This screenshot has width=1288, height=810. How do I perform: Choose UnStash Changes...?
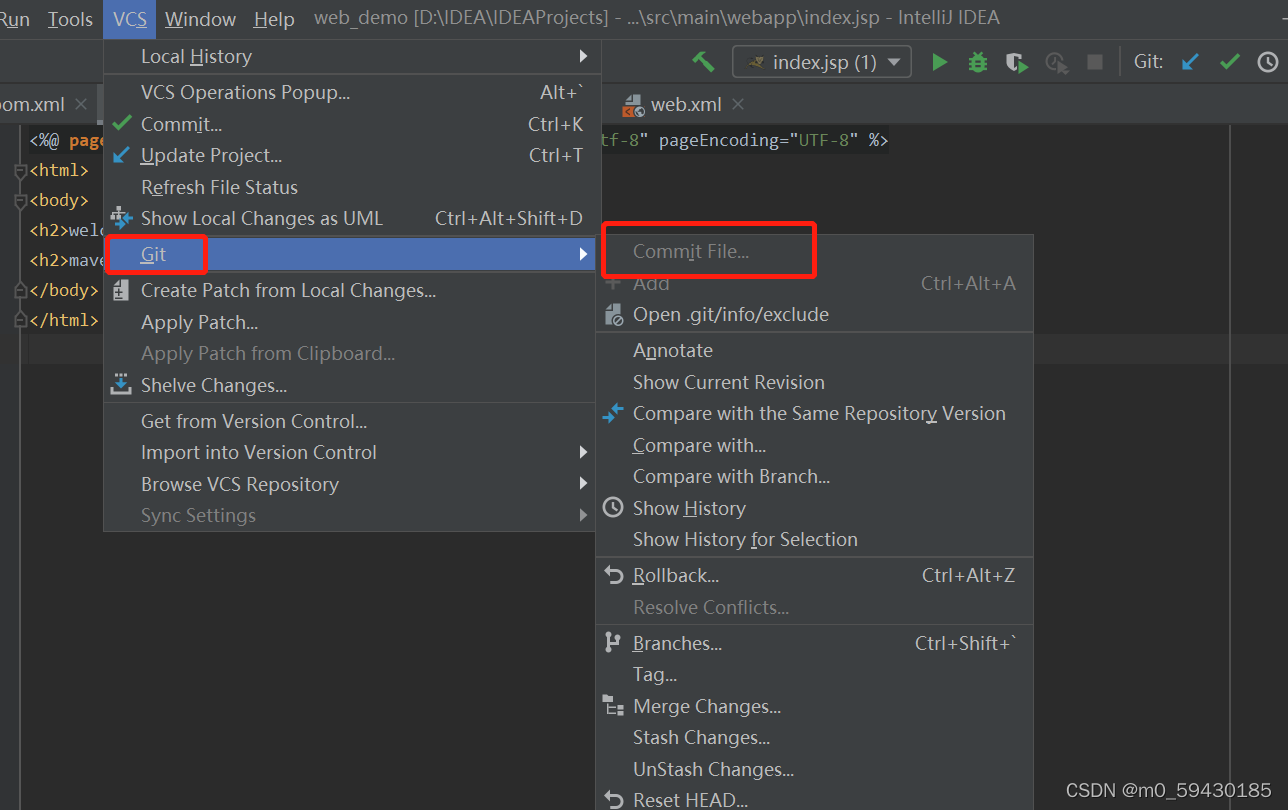coord(814,769)
